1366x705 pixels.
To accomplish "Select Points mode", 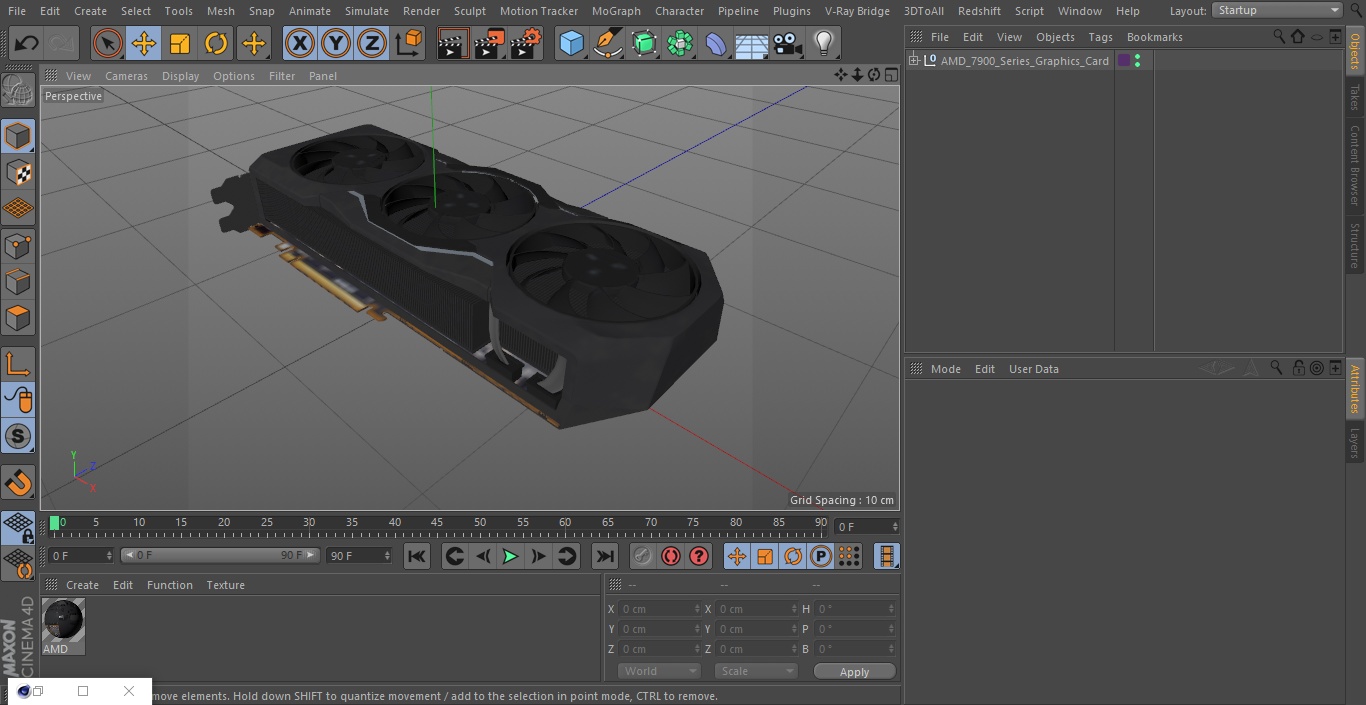I will 18,245.
